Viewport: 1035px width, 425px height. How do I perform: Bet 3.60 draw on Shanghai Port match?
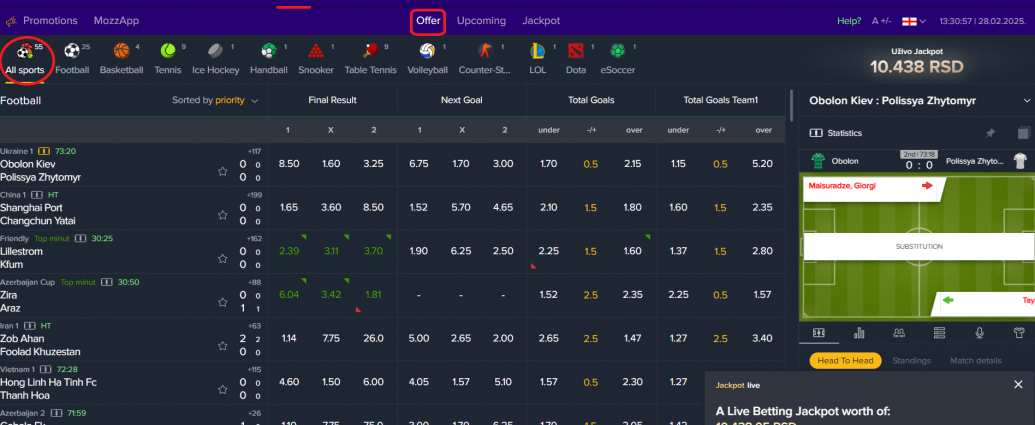pyautogui.click(x=331, y=207)
